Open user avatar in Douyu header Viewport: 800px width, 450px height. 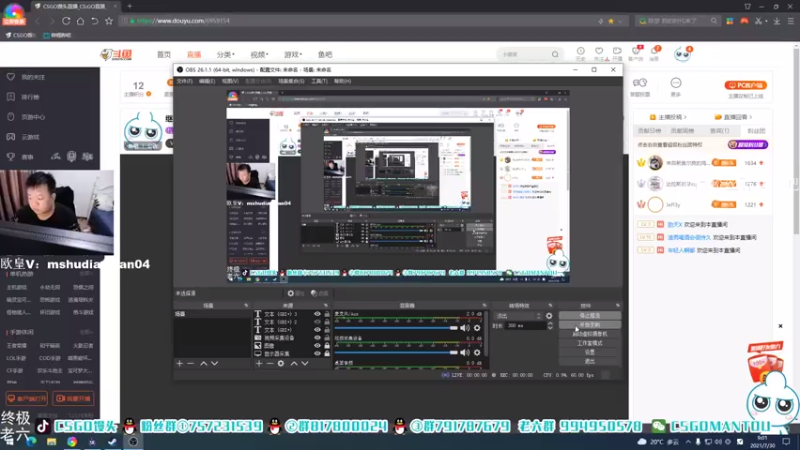pyautogui.click(x=682, y=54)
